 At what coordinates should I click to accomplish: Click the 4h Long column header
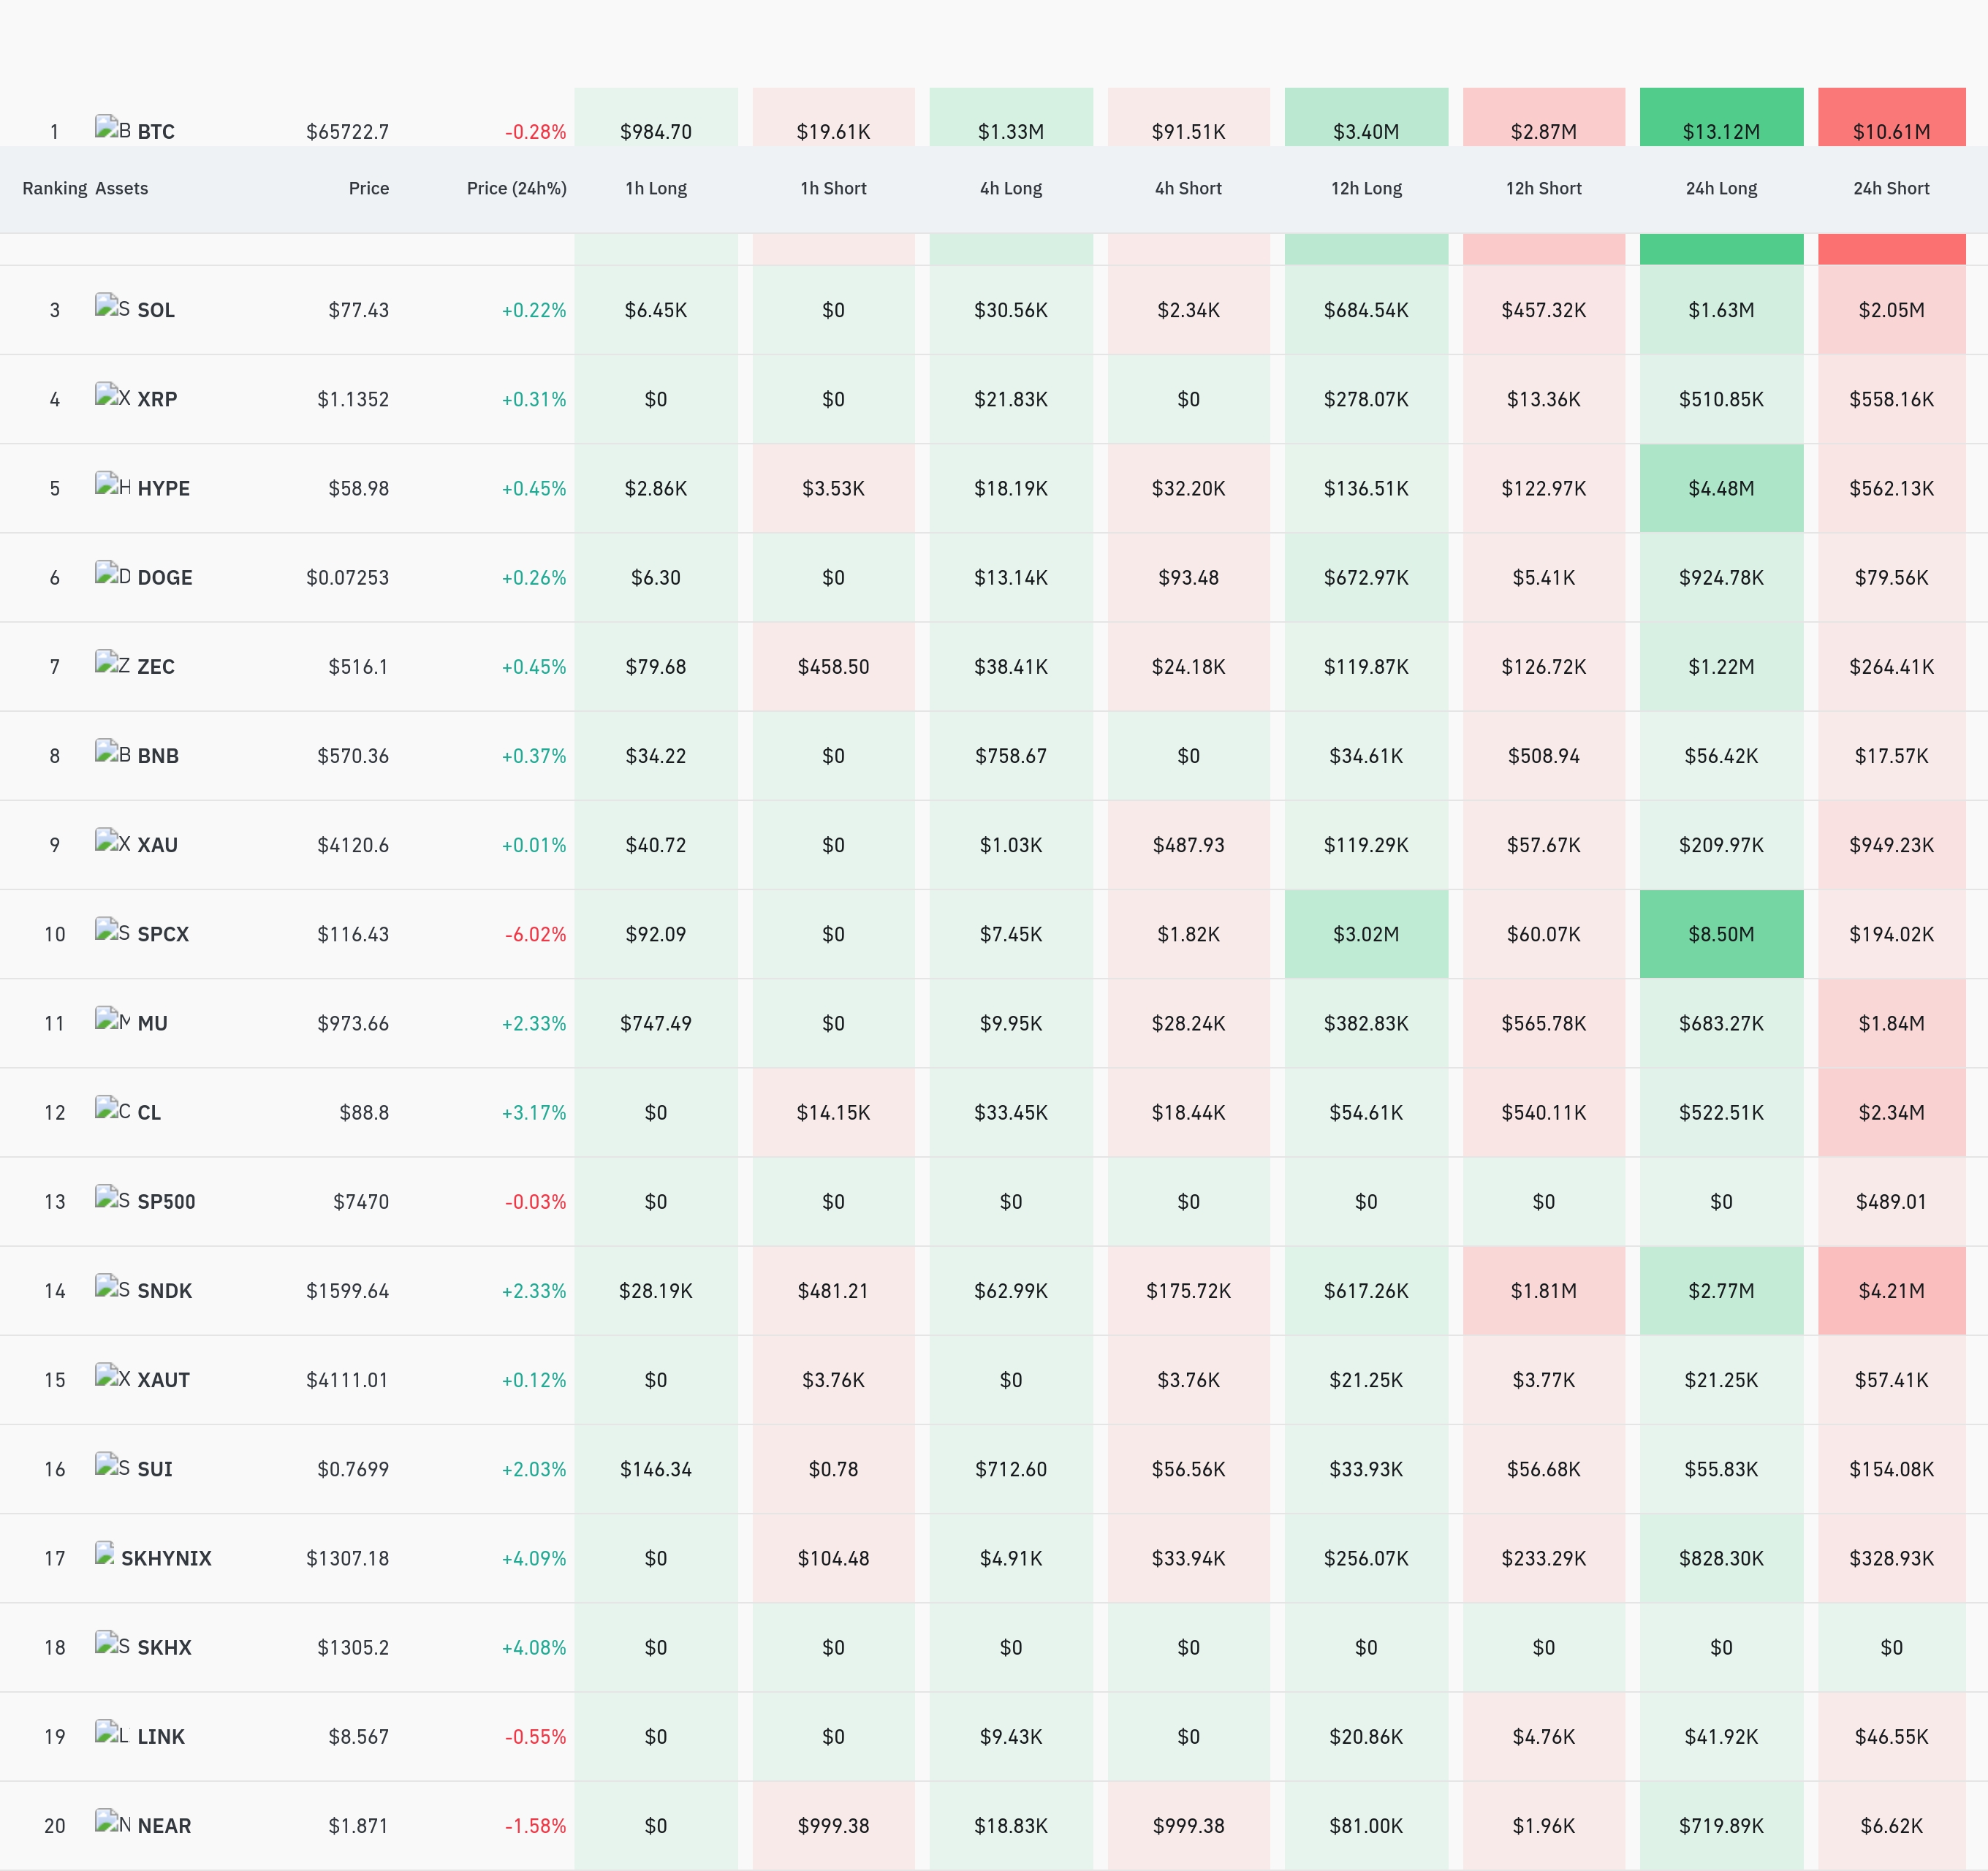click(x=1011, y=188)
